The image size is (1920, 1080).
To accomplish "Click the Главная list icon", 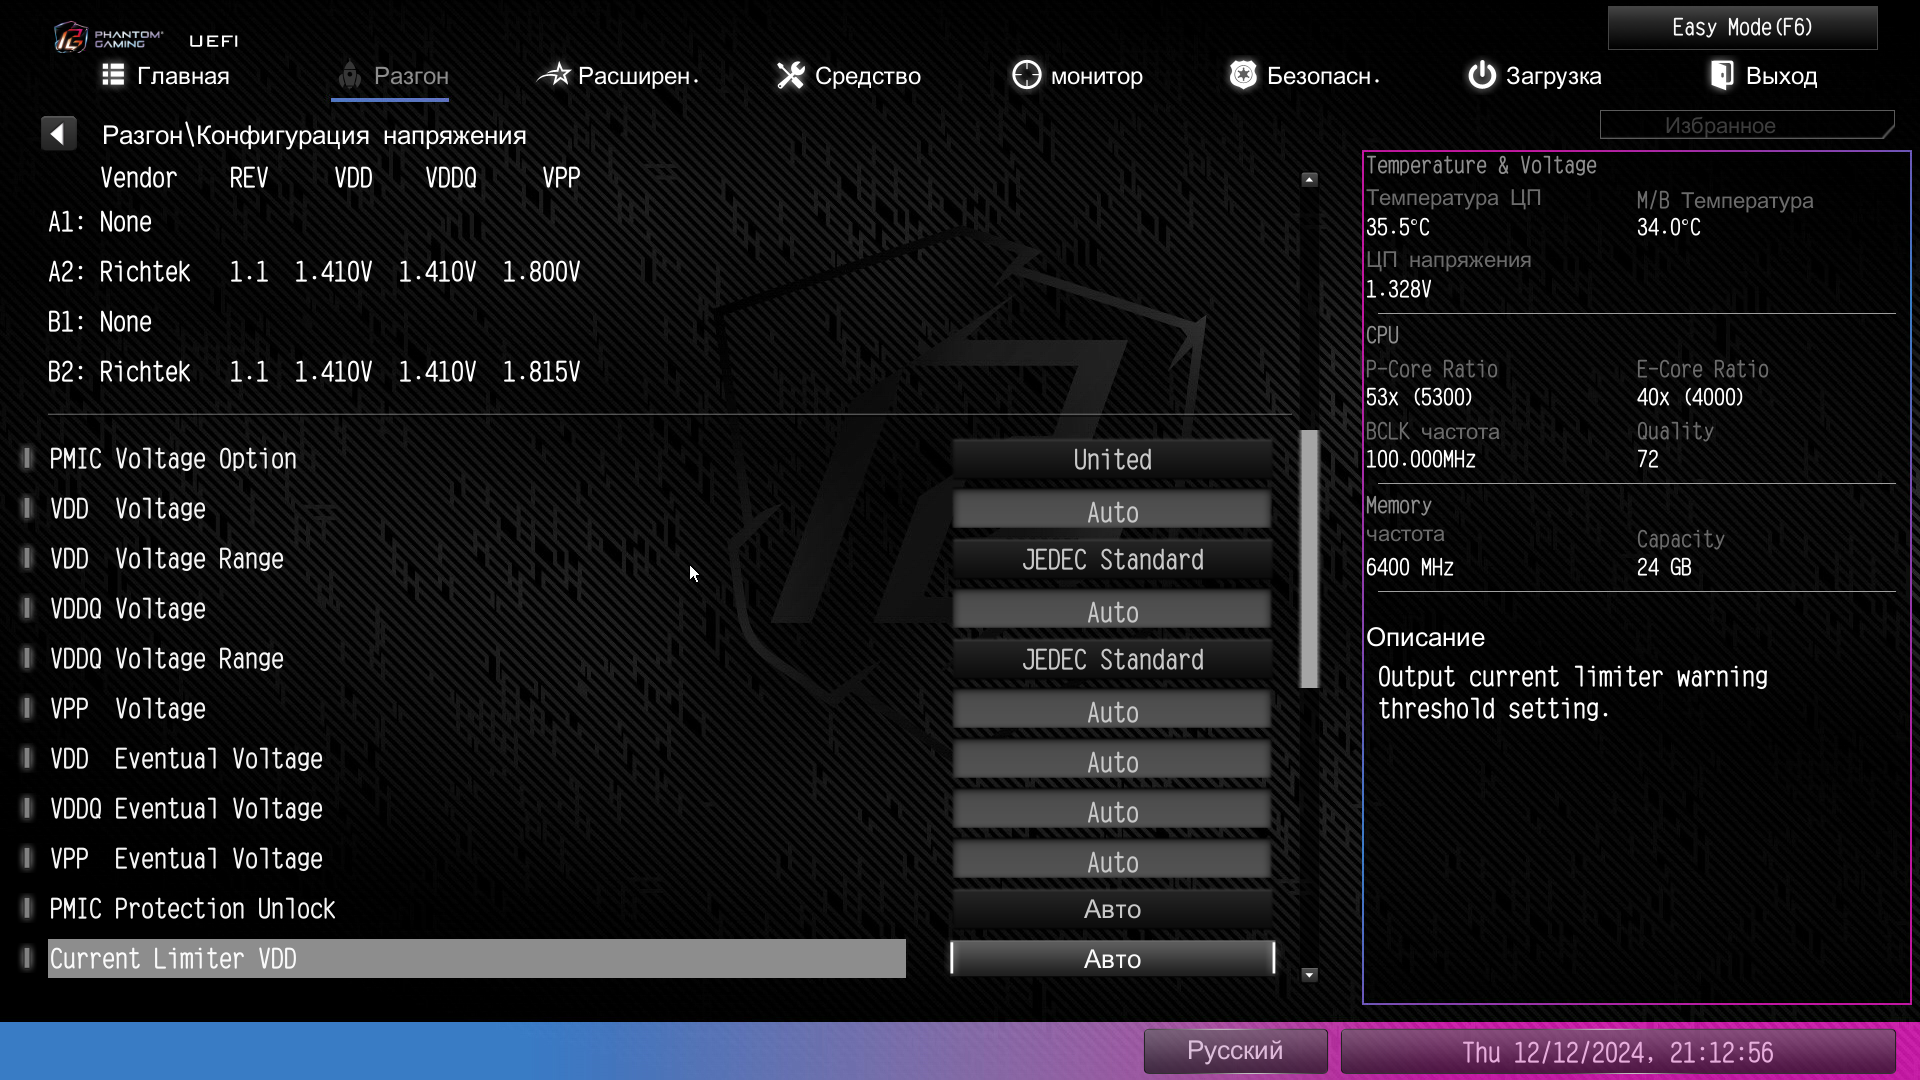I will click(x=113, y=75).
